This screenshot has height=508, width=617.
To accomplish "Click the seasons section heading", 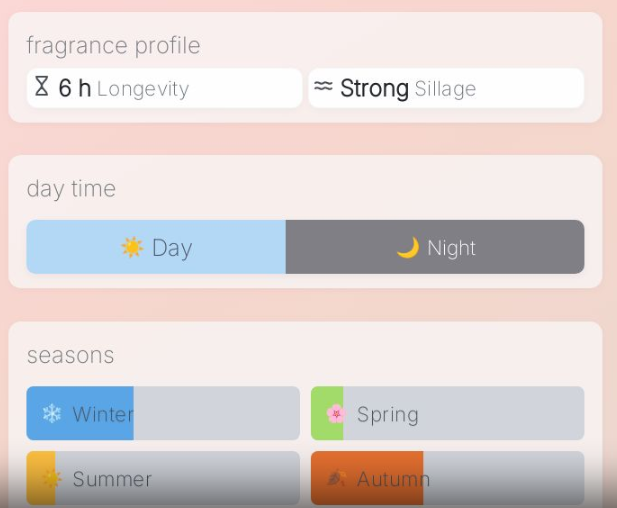I will click(x=70, y=355).
